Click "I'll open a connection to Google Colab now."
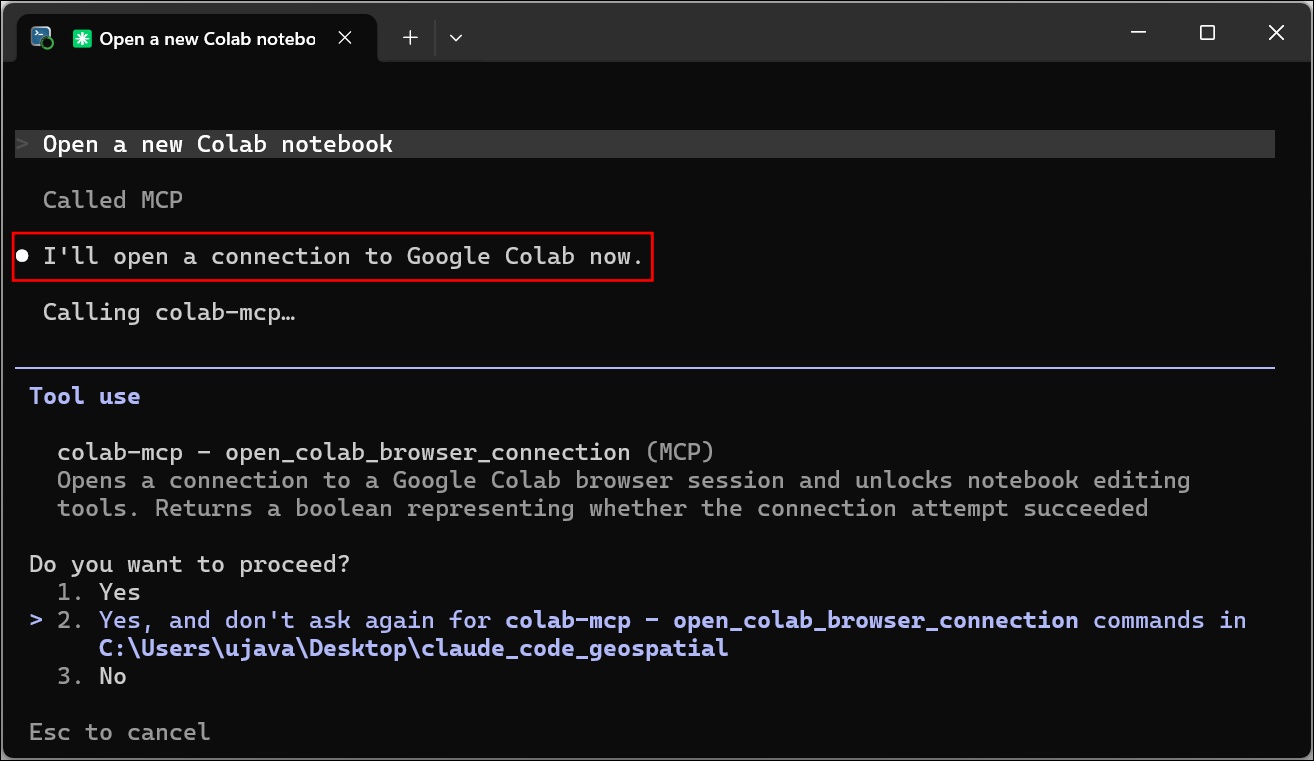 [x=343, y=256]
